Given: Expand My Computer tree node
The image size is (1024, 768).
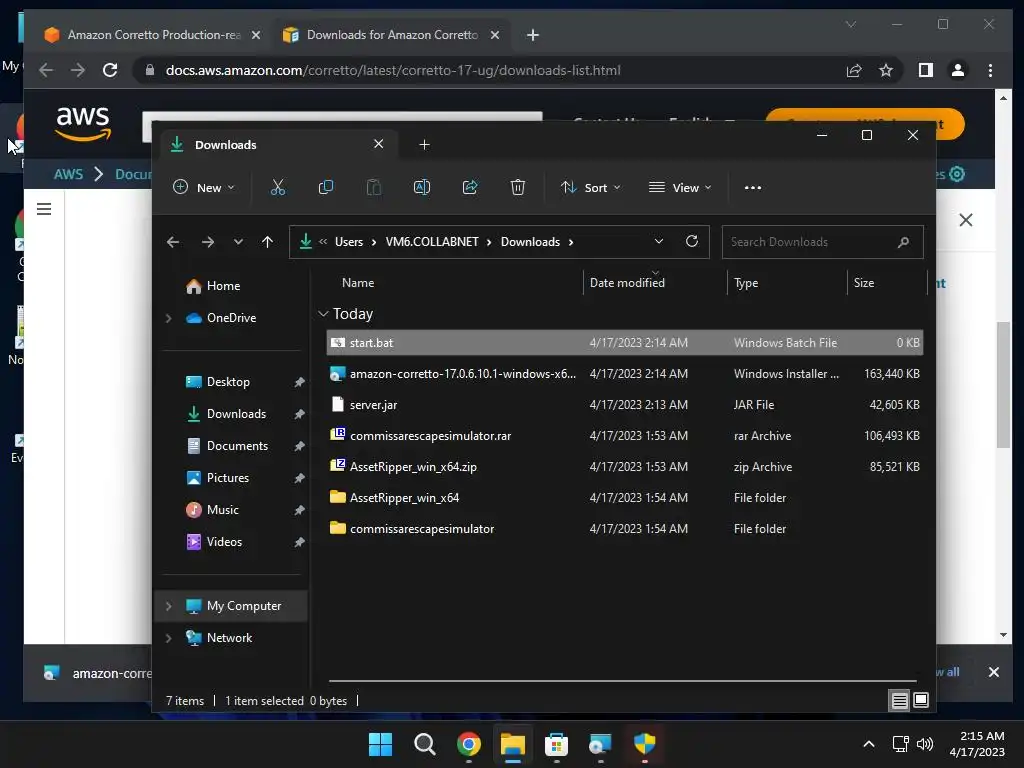Looking at the screenshot, I should 168,606.
